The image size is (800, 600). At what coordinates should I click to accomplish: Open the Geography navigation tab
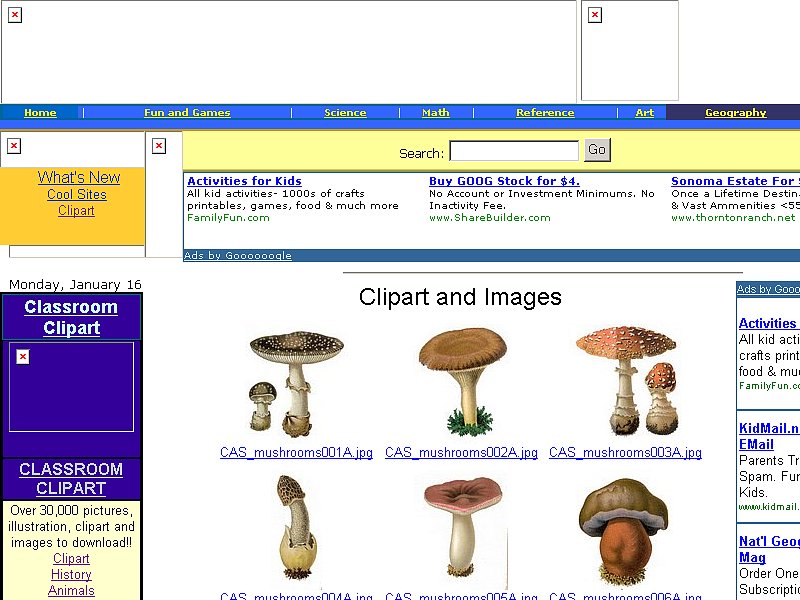(x=735, y=112)
